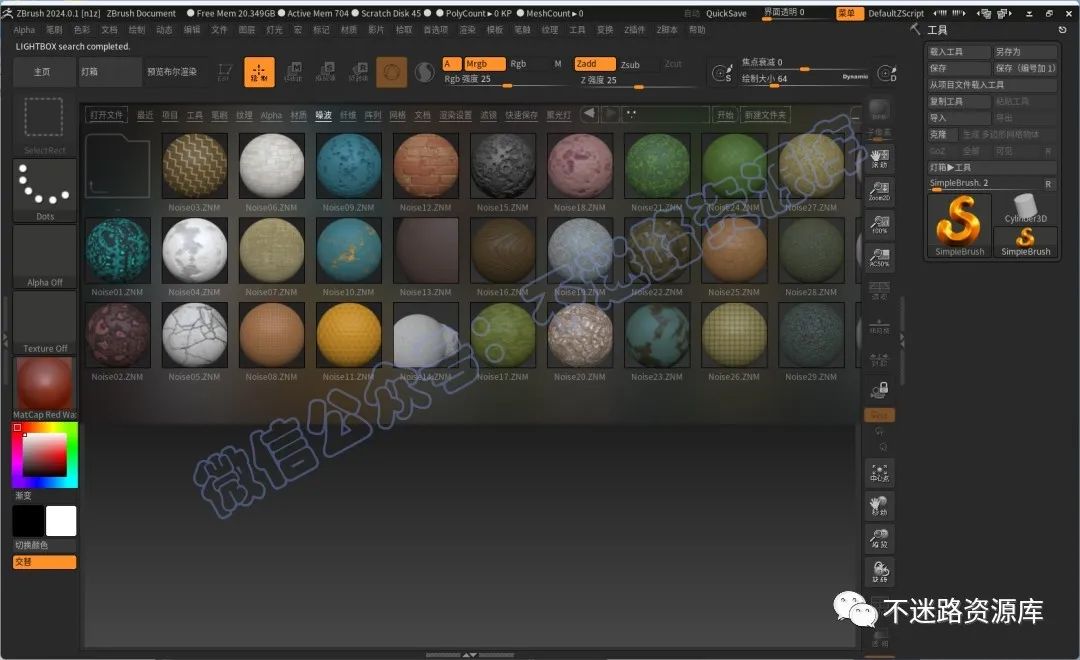Click the 100% actual size icon

(880, 224)
